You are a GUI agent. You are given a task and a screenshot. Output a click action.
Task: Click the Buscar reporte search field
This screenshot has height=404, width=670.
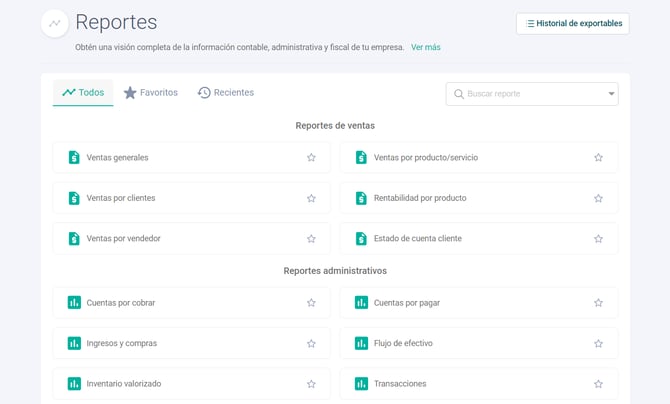tap(532, 94)
